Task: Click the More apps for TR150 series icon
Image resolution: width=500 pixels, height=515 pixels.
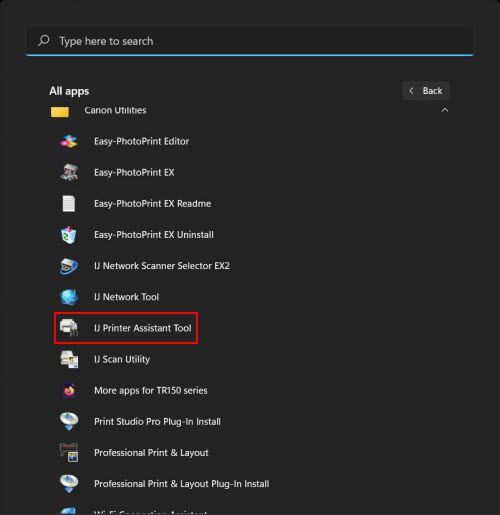Action: point(69,390)
